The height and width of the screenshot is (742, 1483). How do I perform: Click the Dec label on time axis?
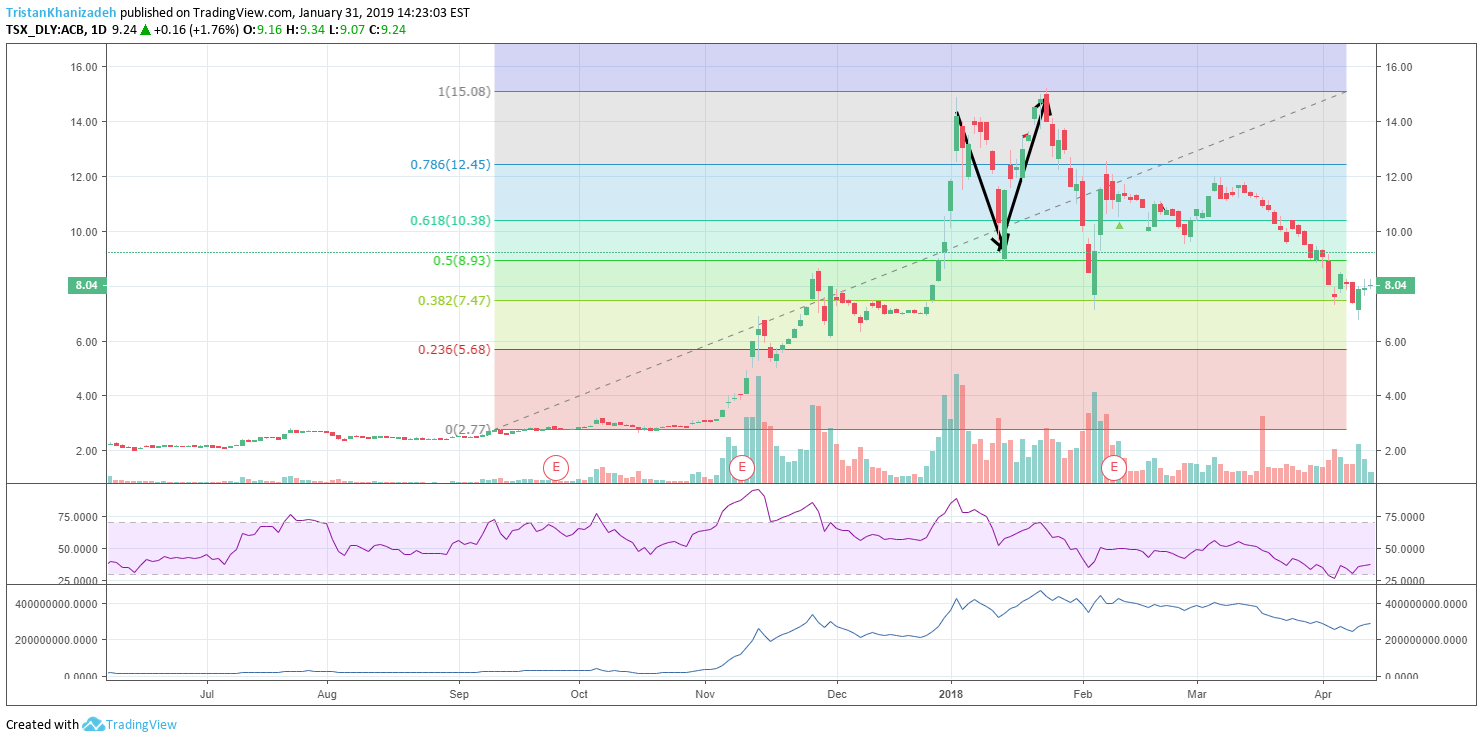pos(837,692)
